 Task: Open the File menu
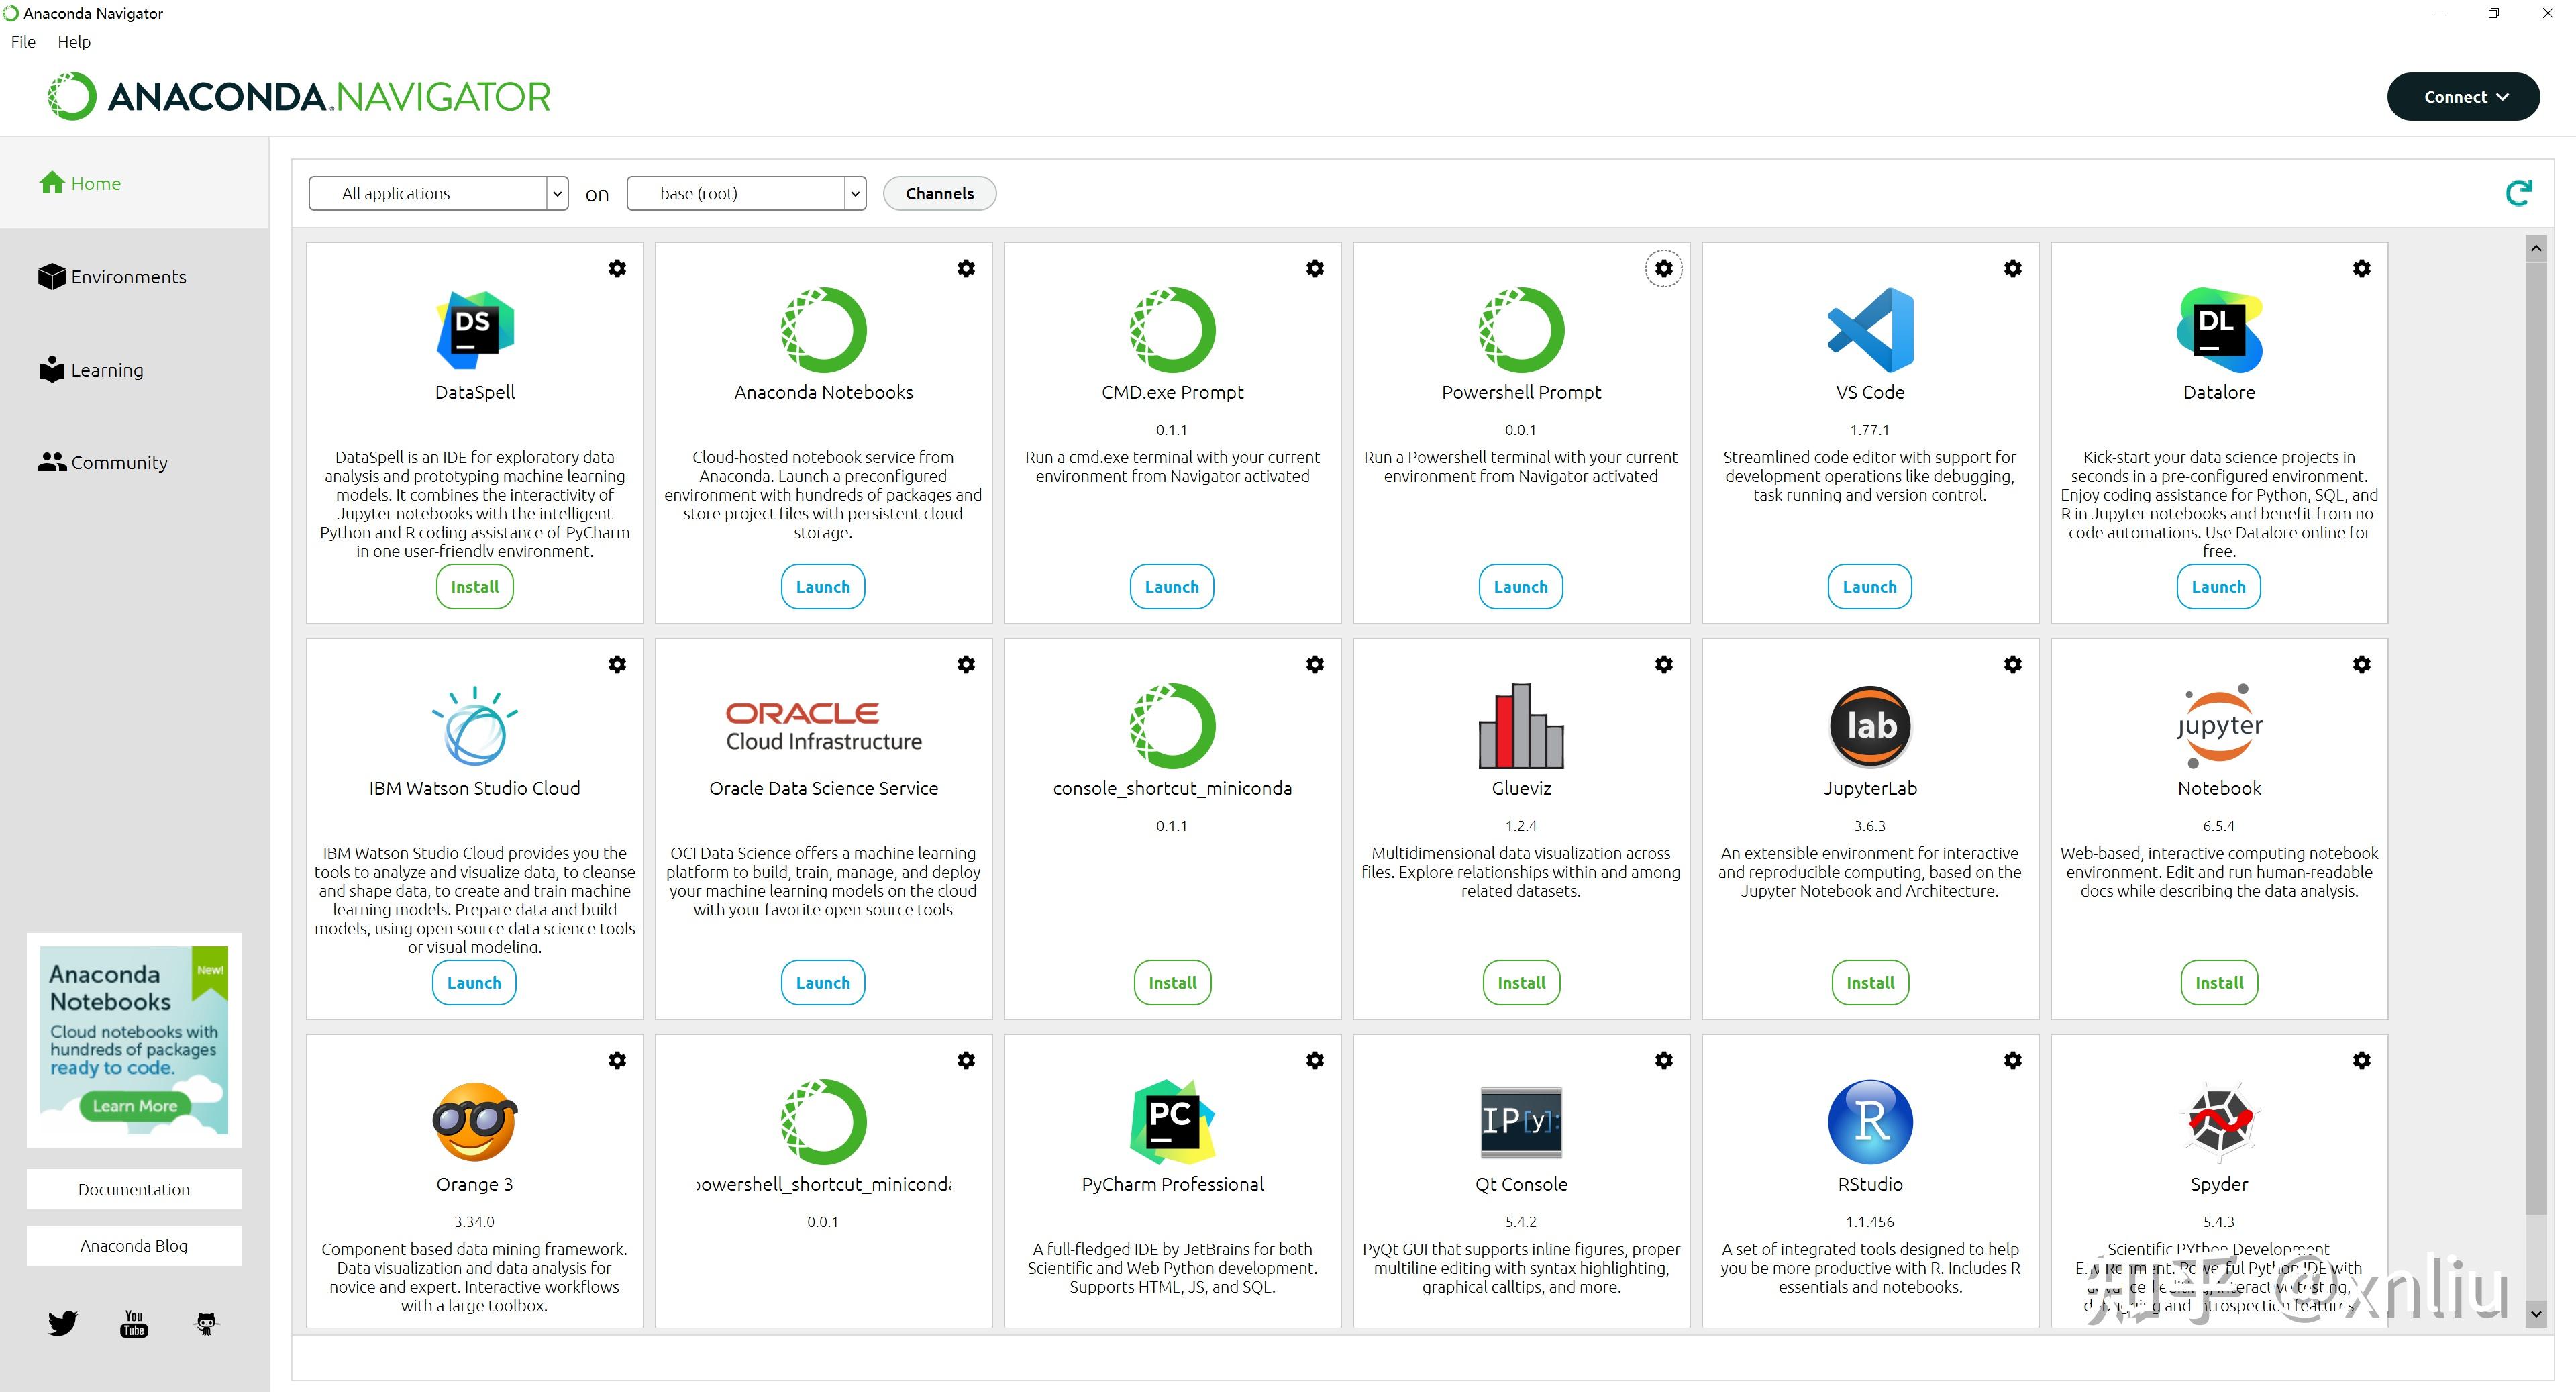(x=23, y=42)
